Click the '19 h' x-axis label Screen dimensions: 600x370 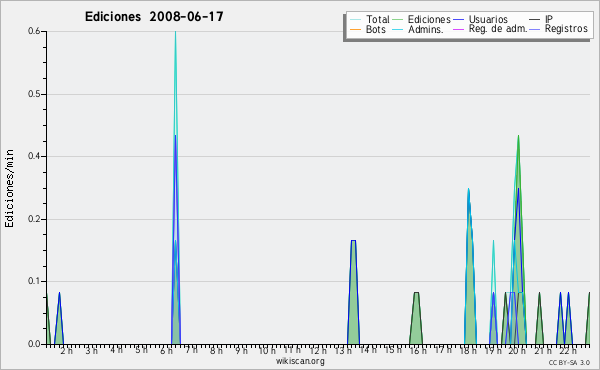pos(493,351)
